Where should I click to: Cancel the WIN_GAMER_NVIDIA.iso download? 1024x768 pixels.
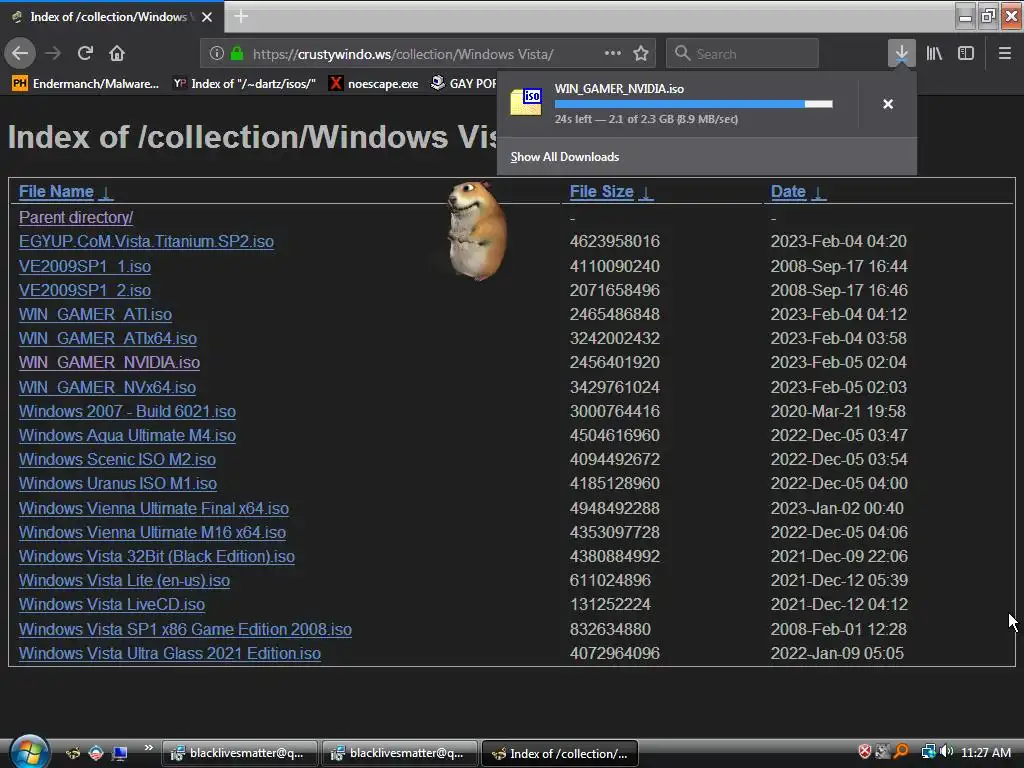pos(888,104)
